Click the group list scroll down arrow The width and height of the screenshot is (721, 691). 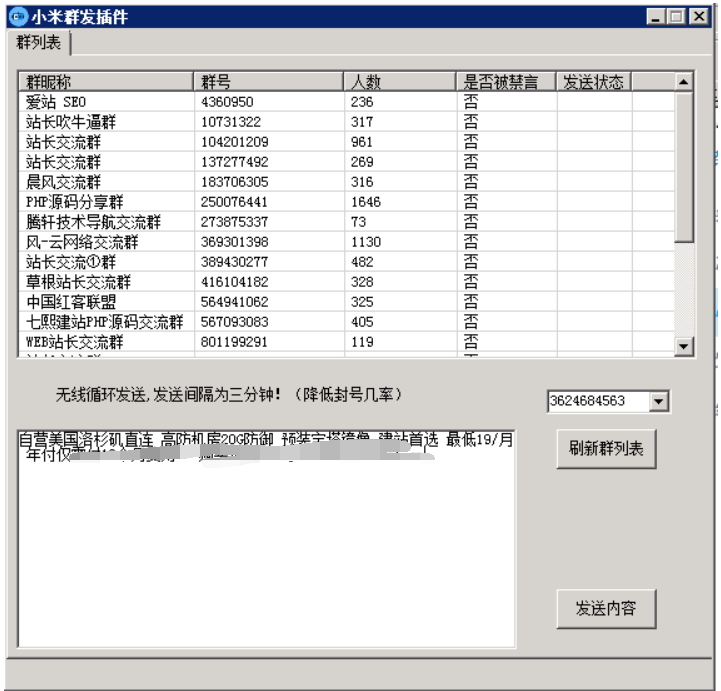click(684, 346)
